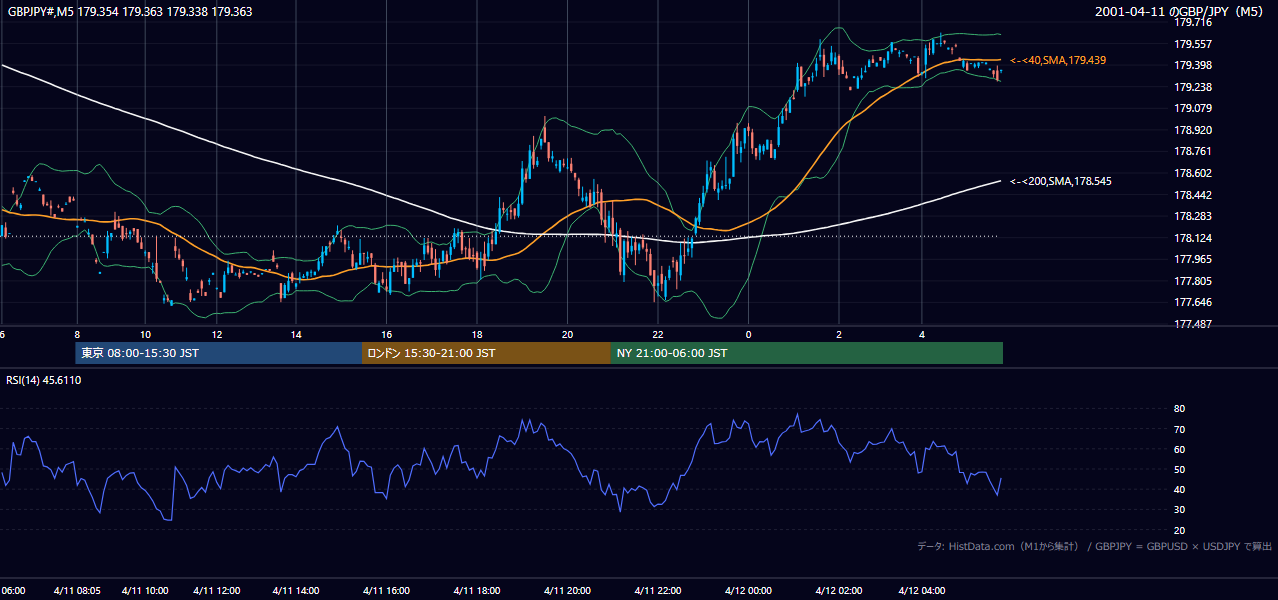Click hour label 22 under price chart
The height and width of the screenshot is (600, 1278).
(x=658, y=335)
